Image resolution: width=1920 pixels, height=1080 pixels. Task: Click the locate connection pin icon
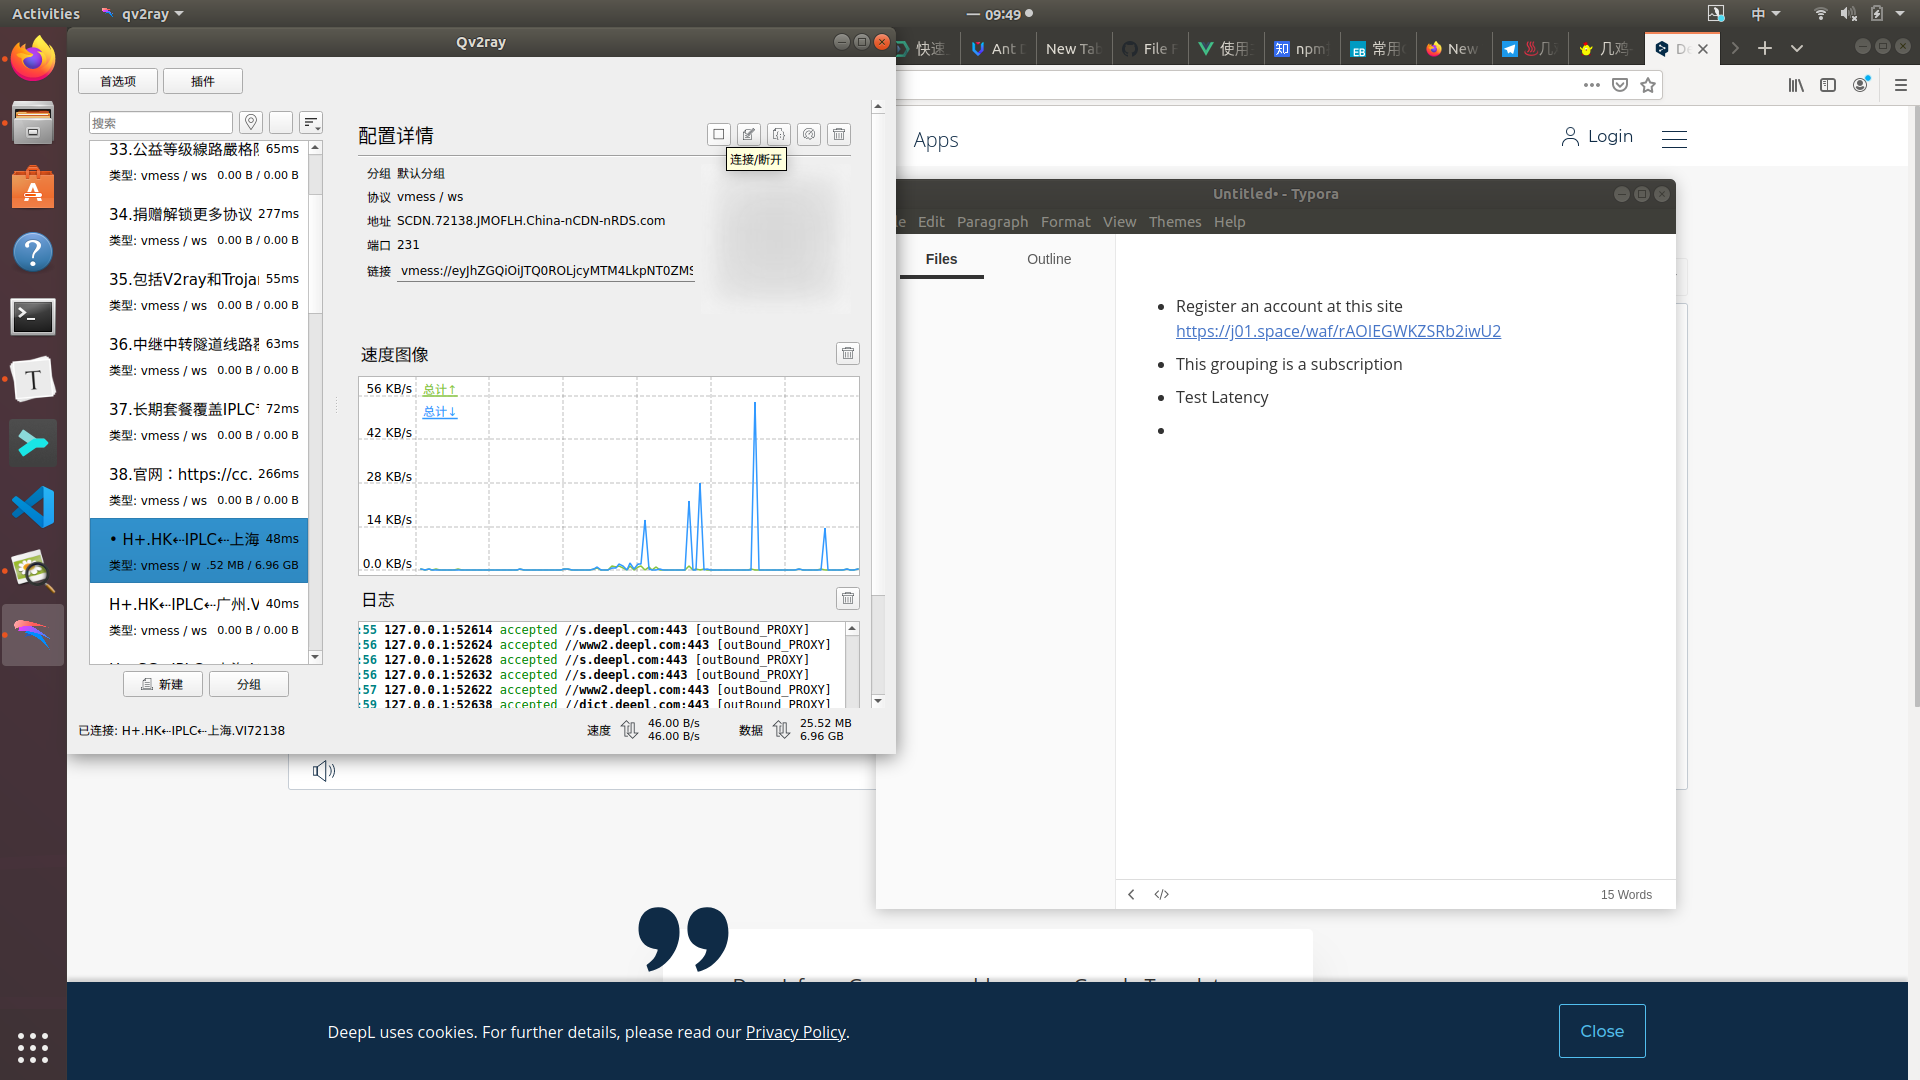pos(251,122)
